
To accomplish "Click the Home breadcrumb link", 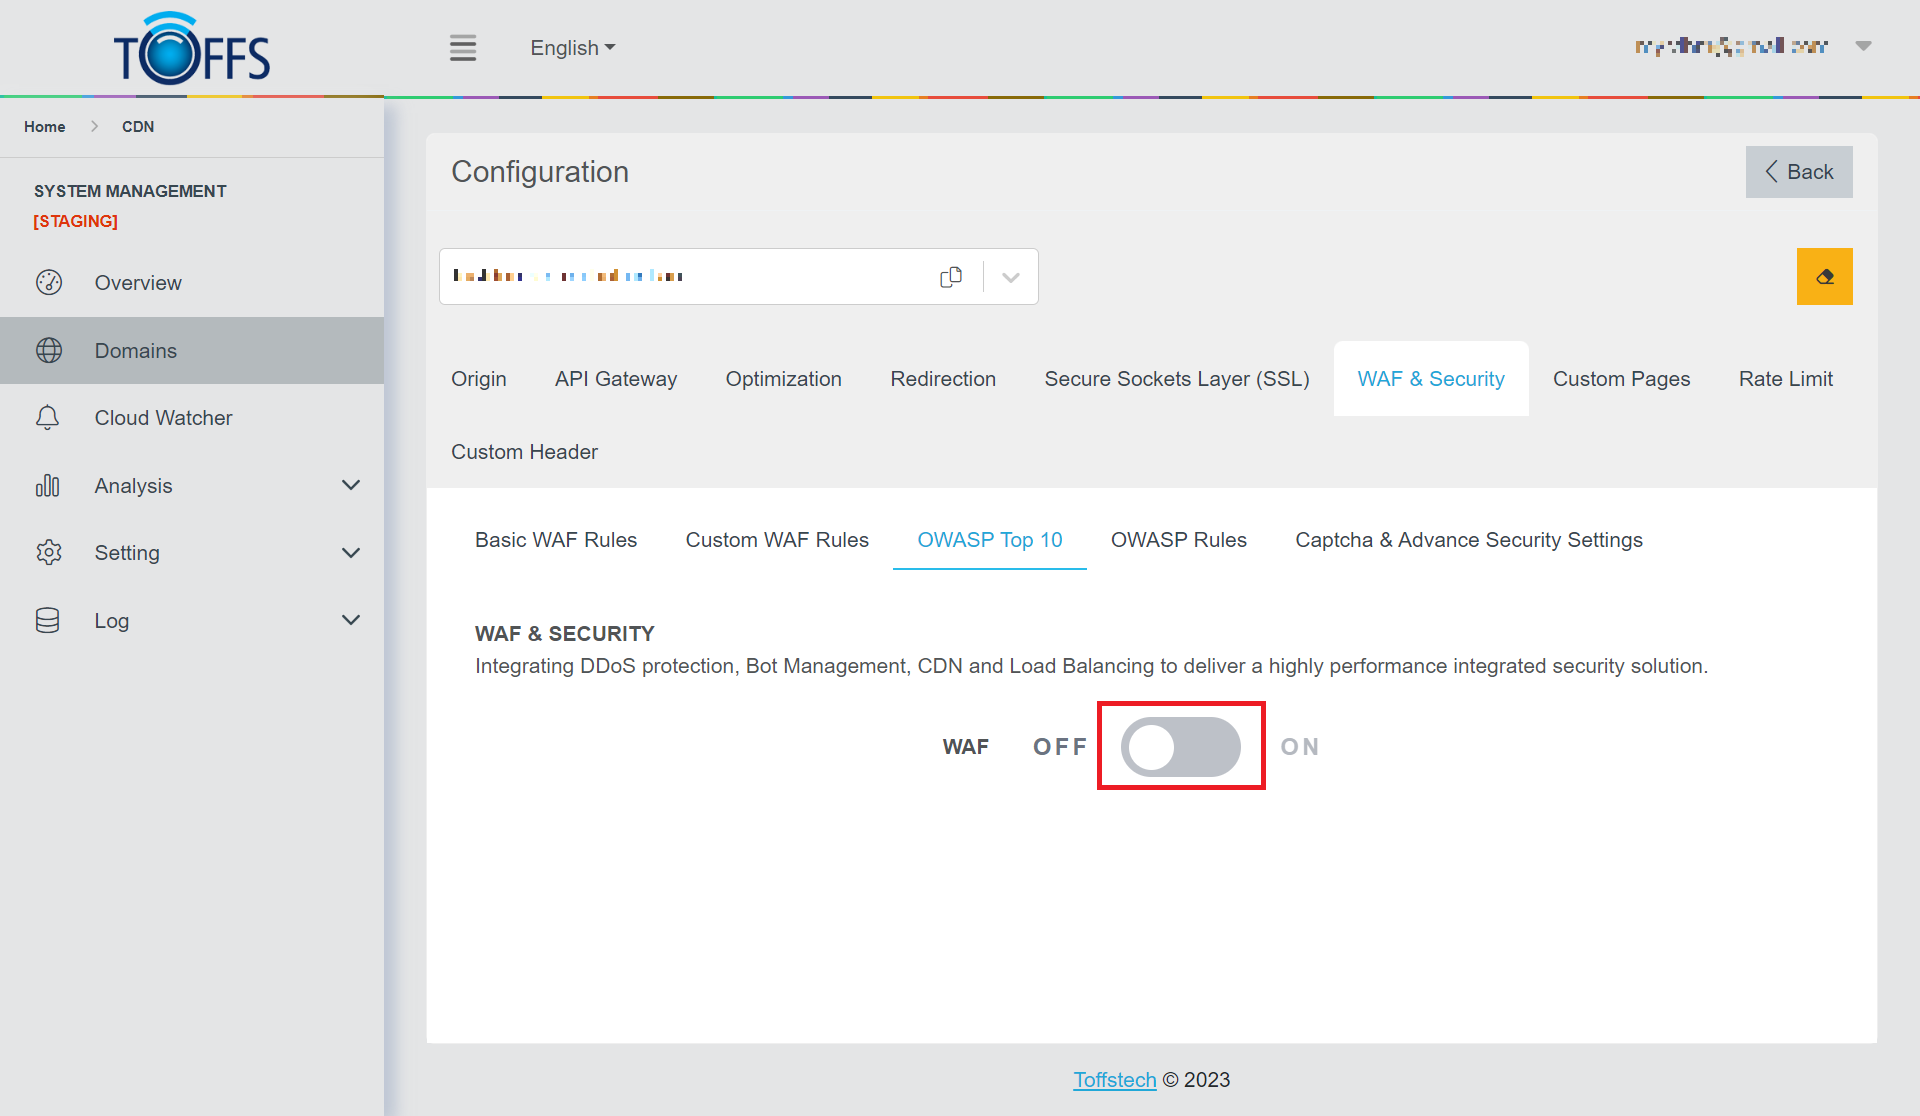I will 45,127.
